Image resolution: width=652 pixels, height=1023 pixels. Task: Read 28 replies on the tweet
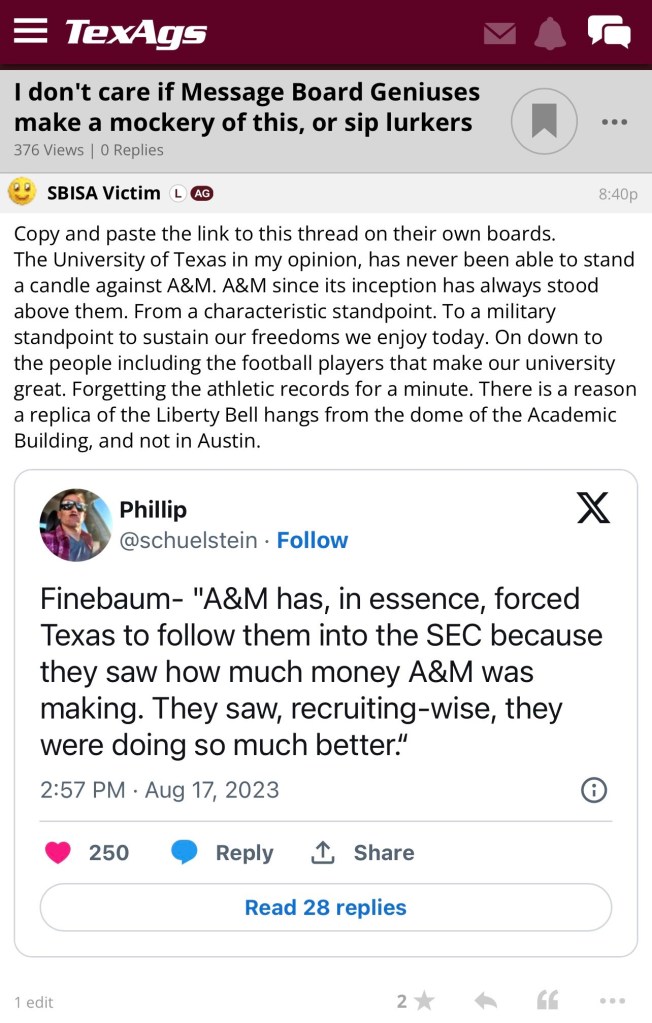coord(325,908)
